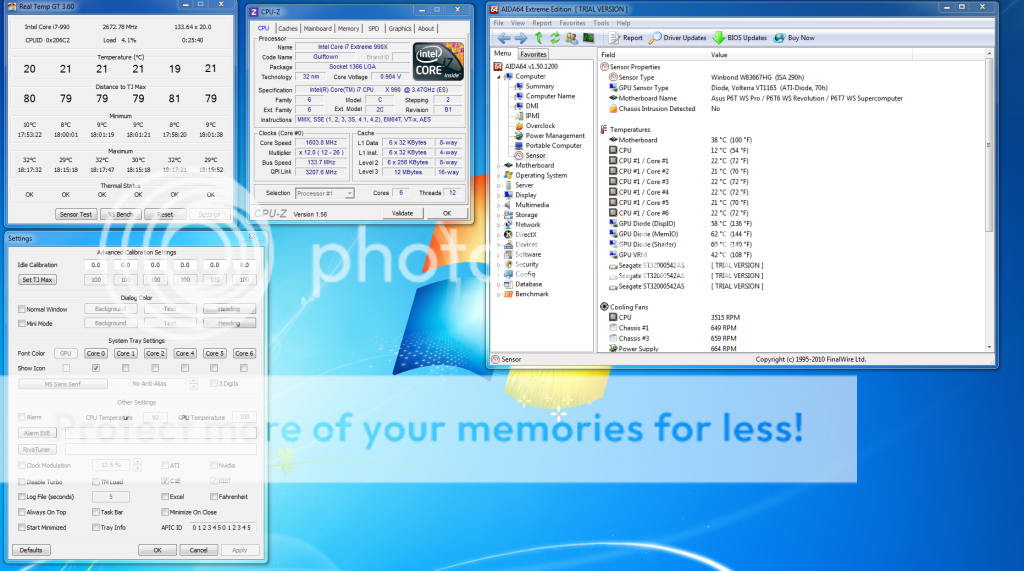1024x571 pixels.
Task: Open Driver Updates in AIDA64 toolbar
Action: (x=678, y=38)
